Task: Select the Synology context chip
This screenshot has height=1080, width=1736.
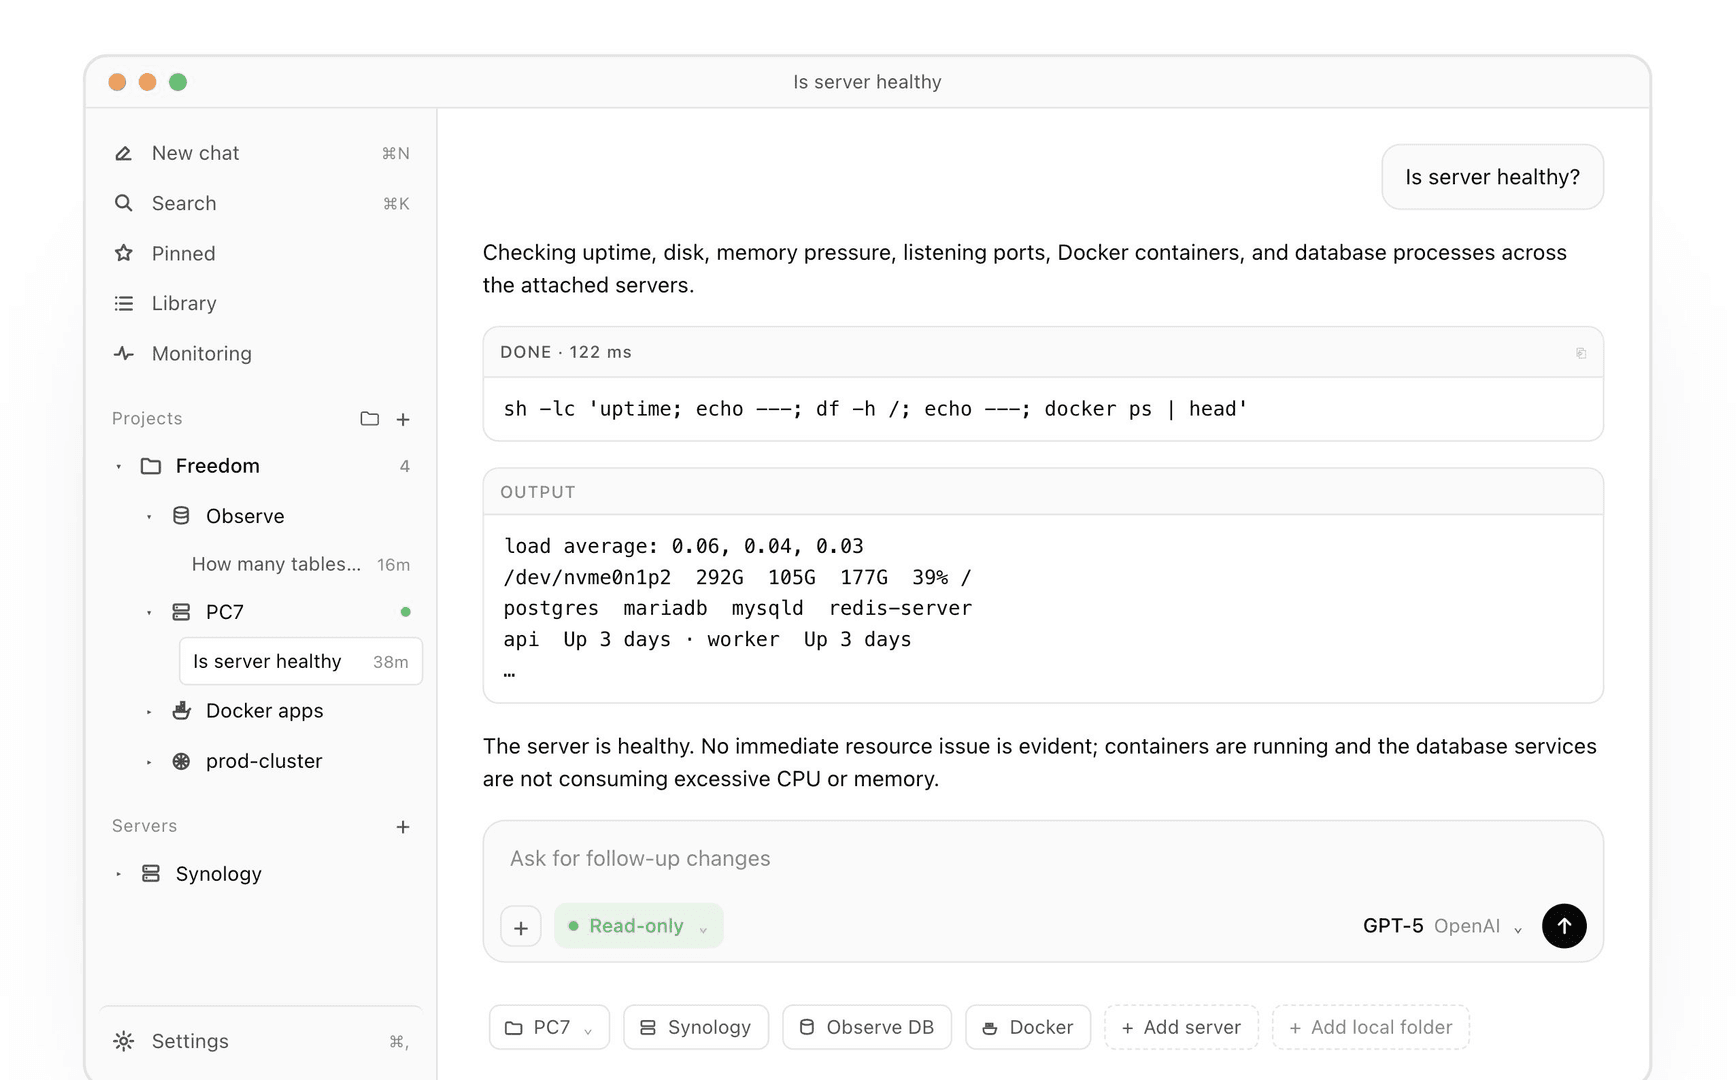Action: point(696,1027)
